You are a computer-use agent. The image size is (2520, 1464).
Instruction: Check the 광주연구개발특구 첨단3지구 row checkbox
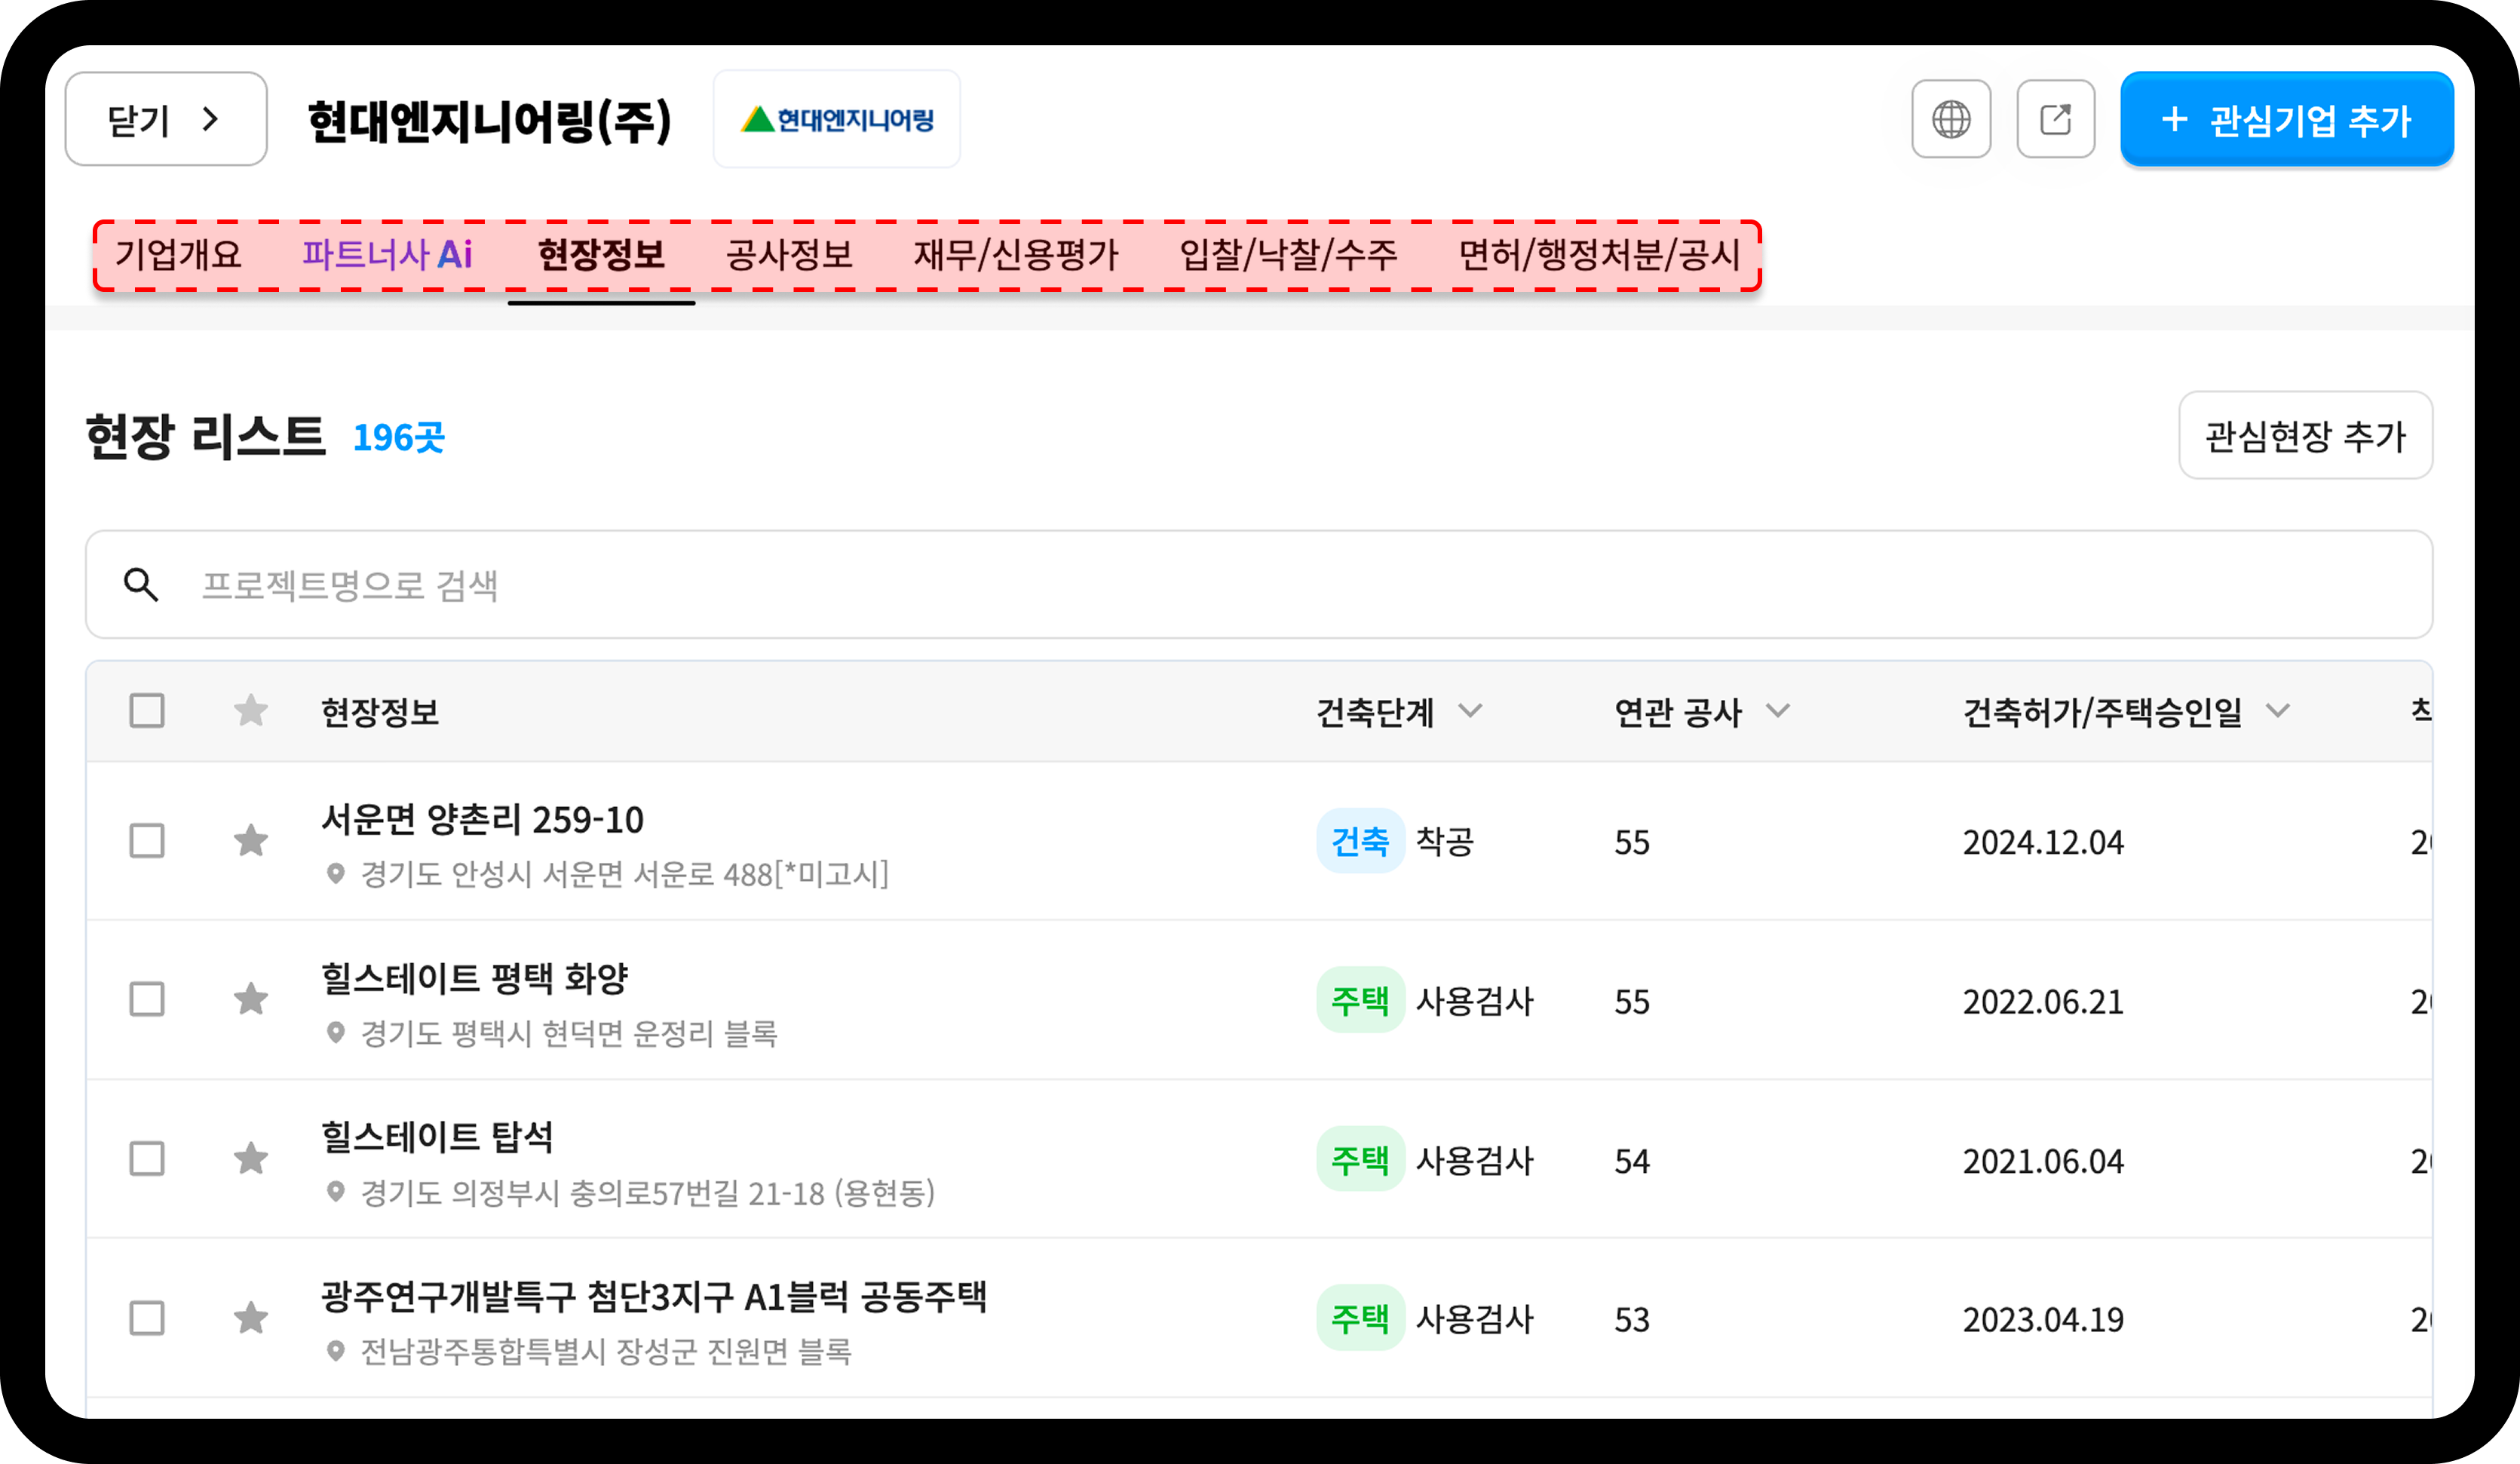coord(147,1318)
